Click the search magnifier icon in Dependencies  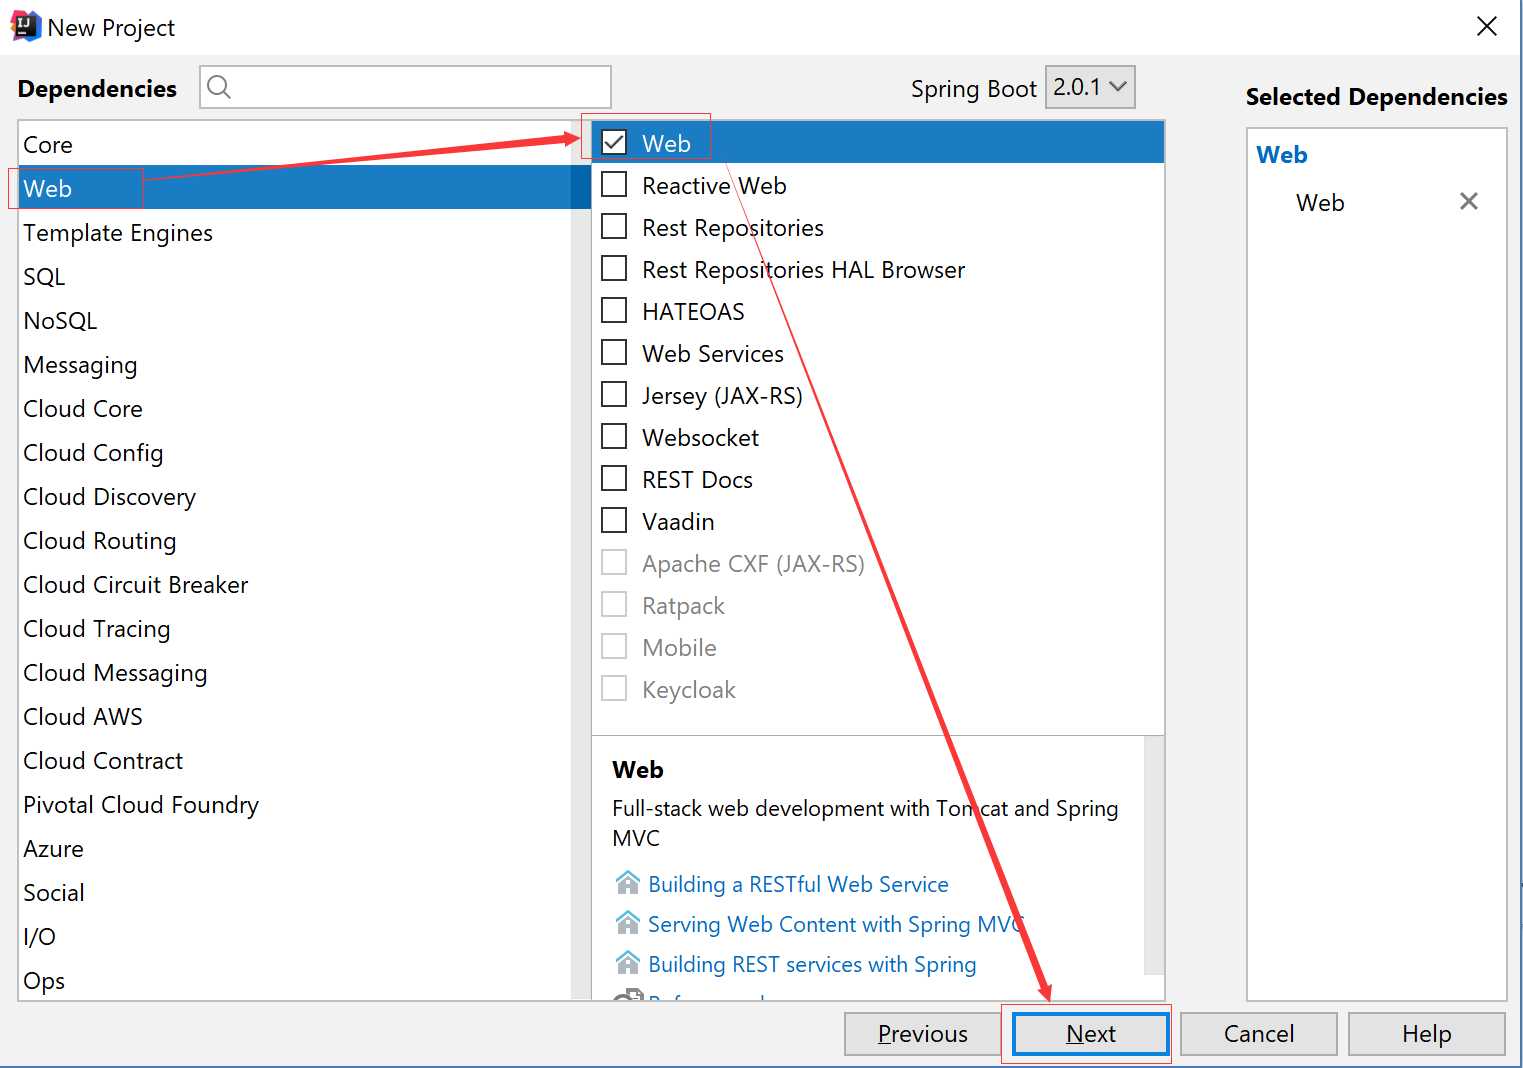[219, 88]
